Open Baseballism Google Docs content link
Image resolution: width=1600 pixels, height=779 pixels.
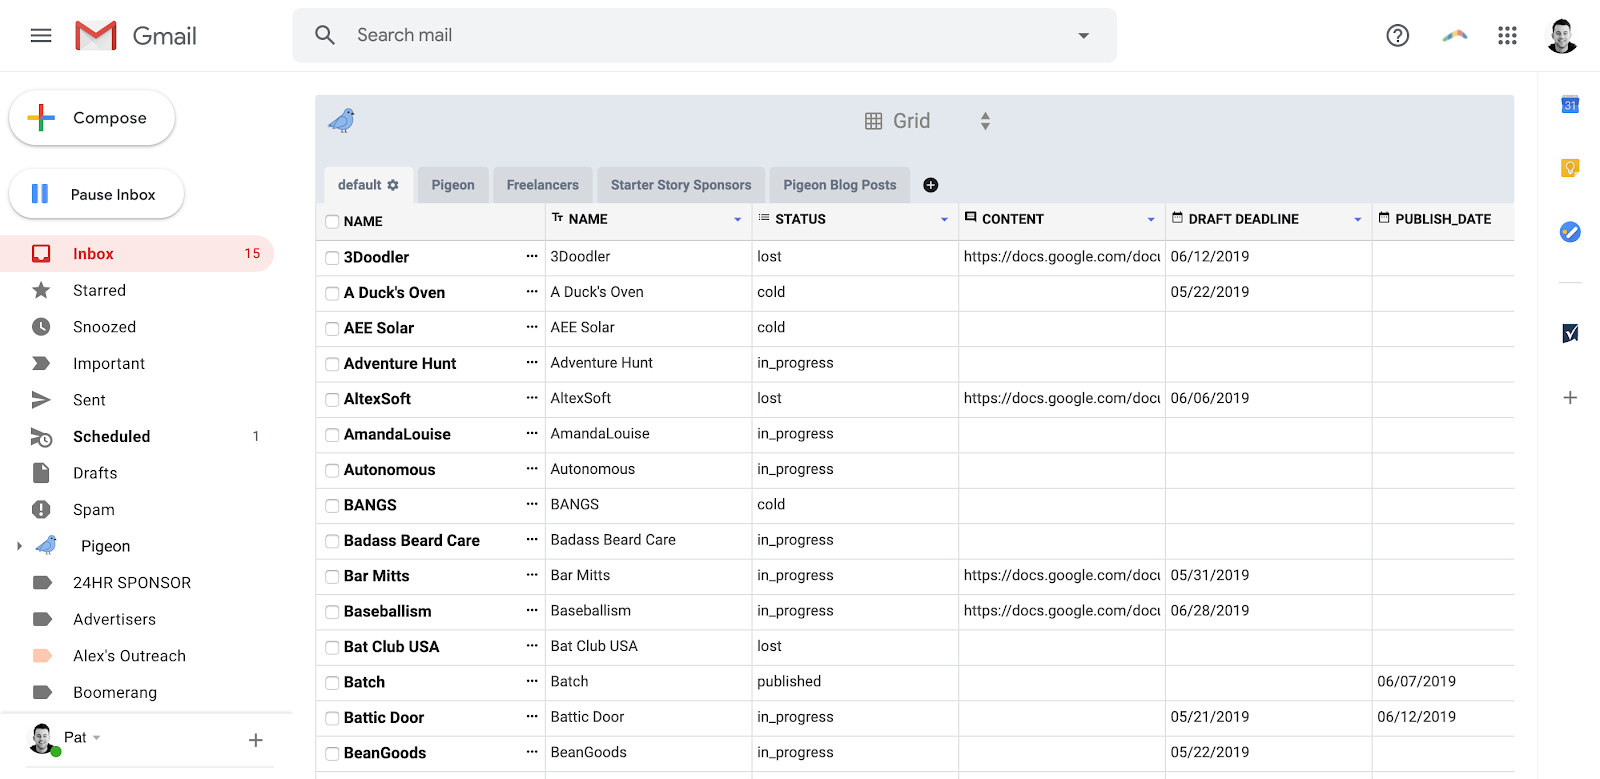pyautogui.click(x=1062, y=610)
